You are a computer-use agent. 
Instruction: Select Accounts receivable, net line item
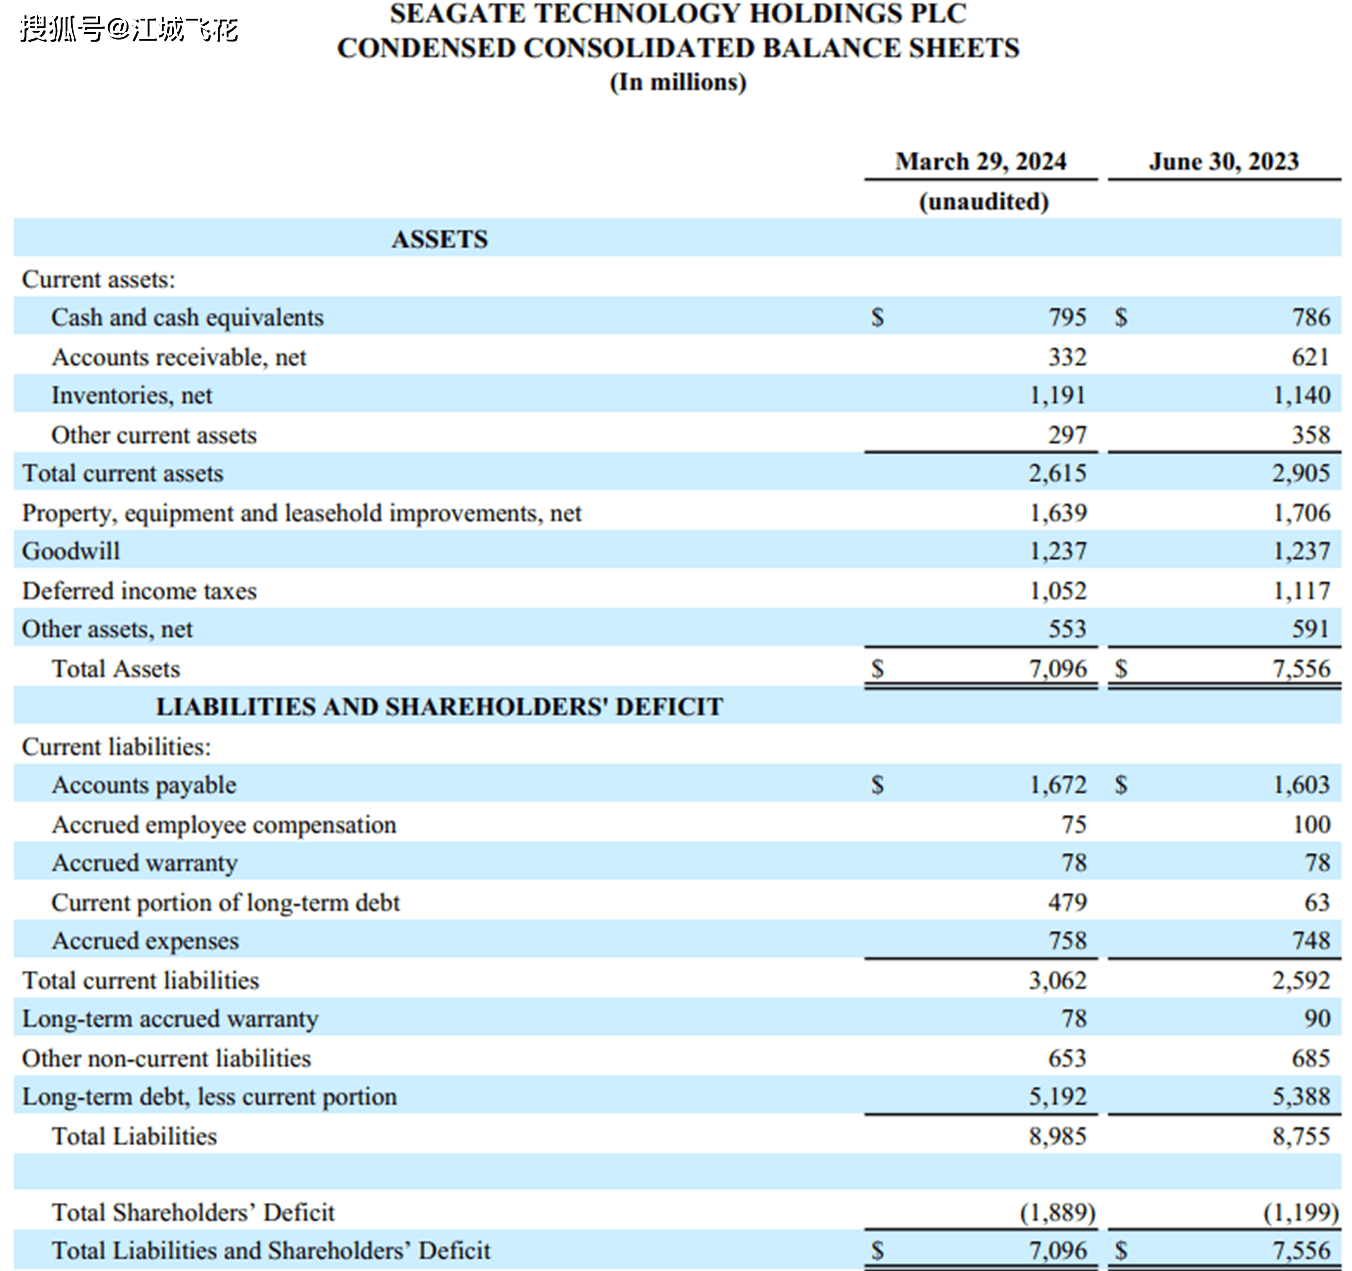(180, 356)
